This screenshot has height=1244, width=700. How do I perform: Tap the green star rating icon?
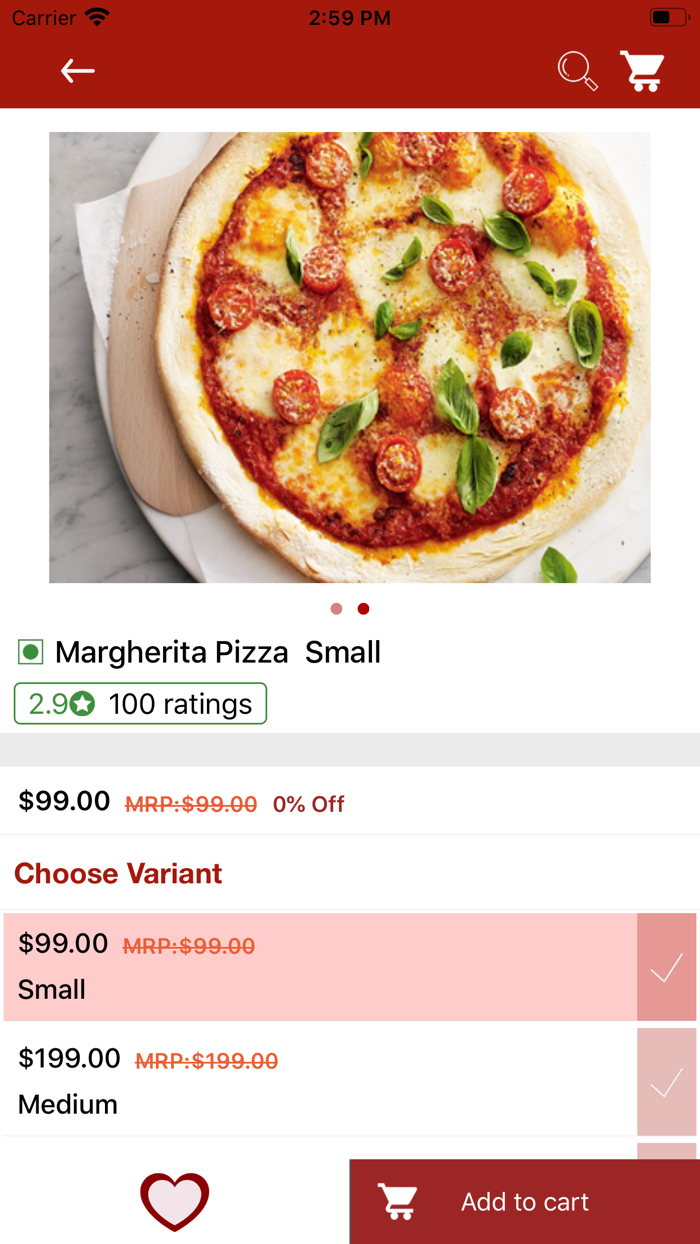pos(83,705)
